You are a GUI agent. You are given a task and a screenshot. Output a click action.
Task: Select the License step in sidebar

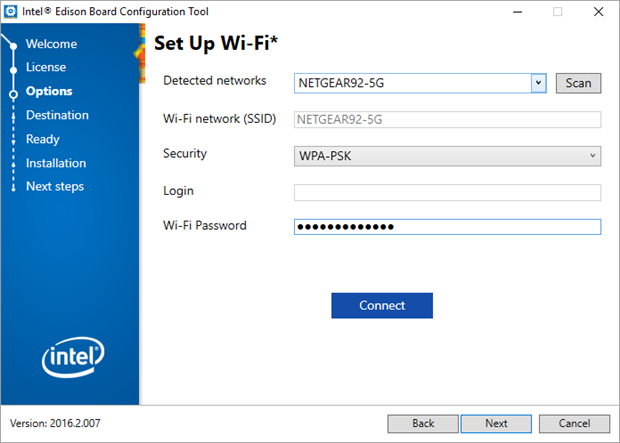click(x=46, y=67)
